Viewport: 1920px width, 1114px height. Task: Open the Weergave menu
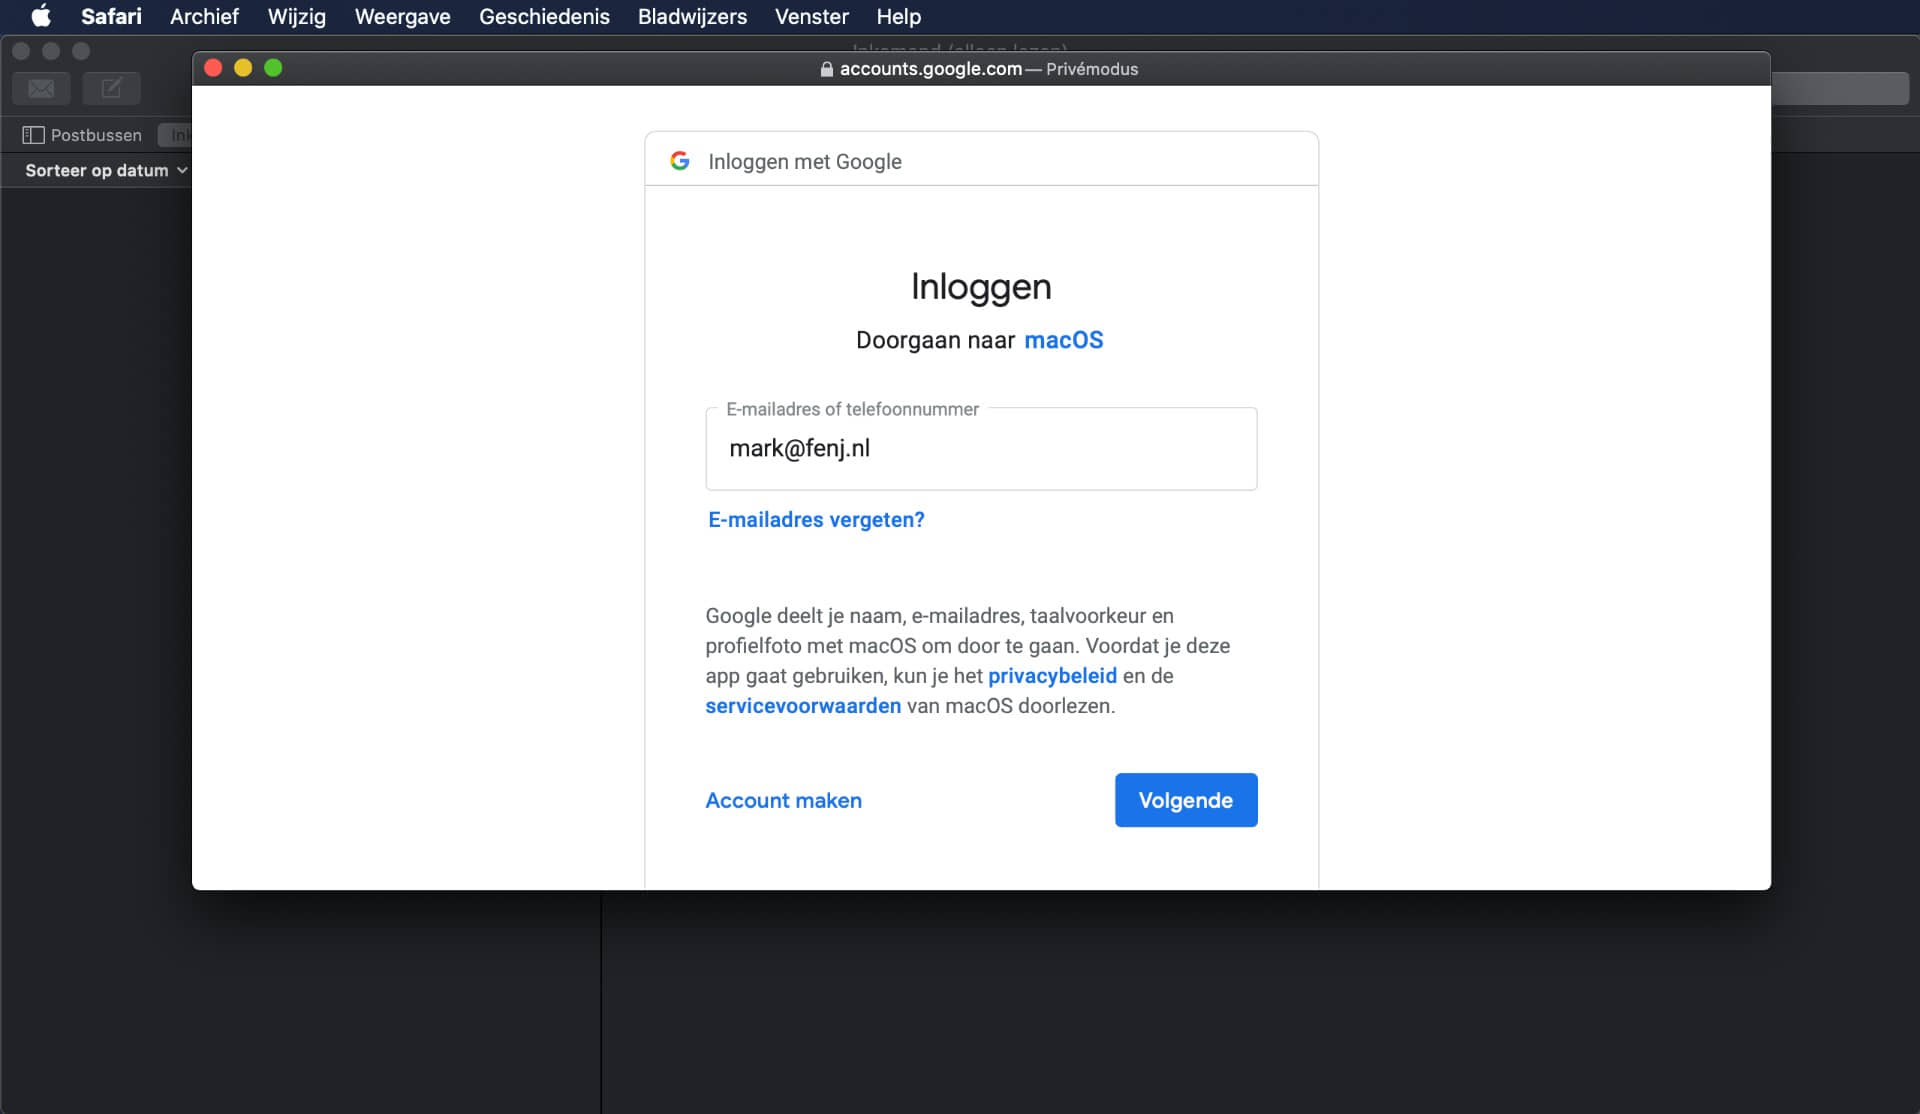click(402, 16)
